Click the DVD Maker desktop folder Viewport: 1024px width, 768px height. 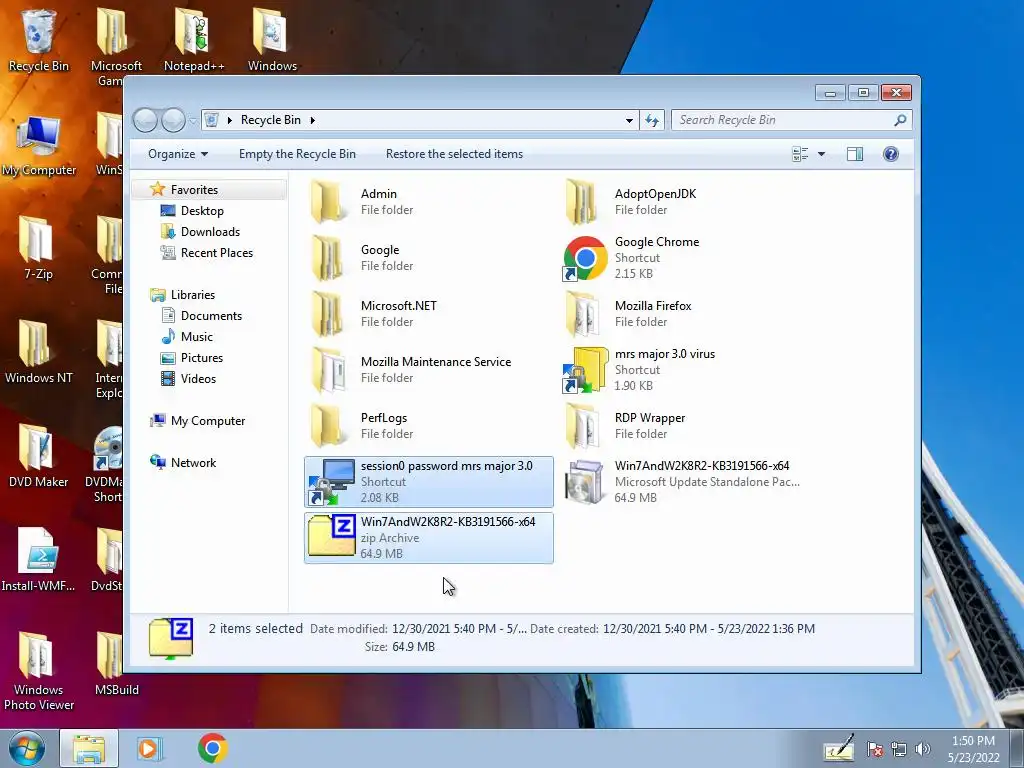pyautogui.click(x=39, y=456)
